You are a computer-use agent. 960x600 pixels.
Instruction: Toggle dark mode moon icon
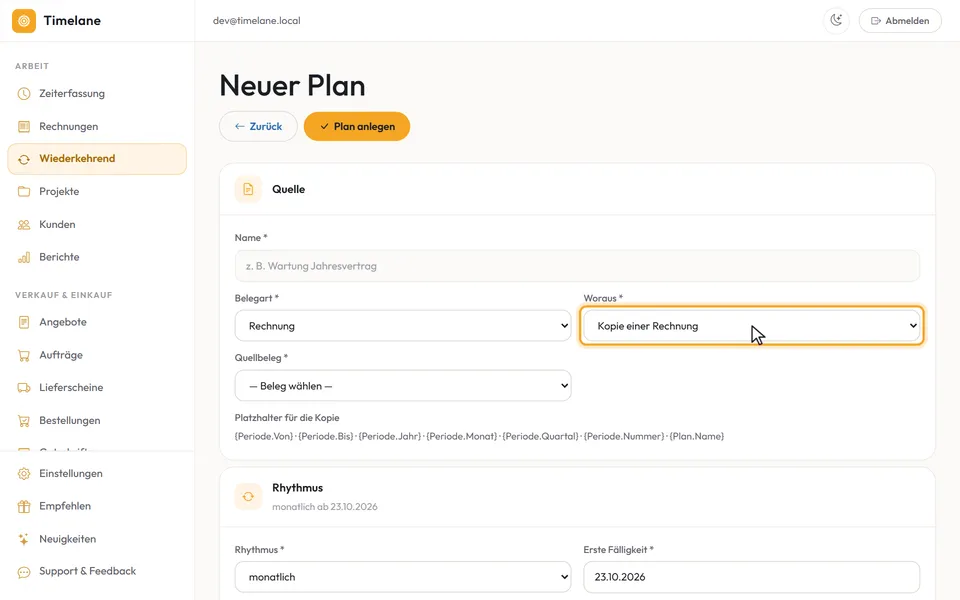point(836,20)
